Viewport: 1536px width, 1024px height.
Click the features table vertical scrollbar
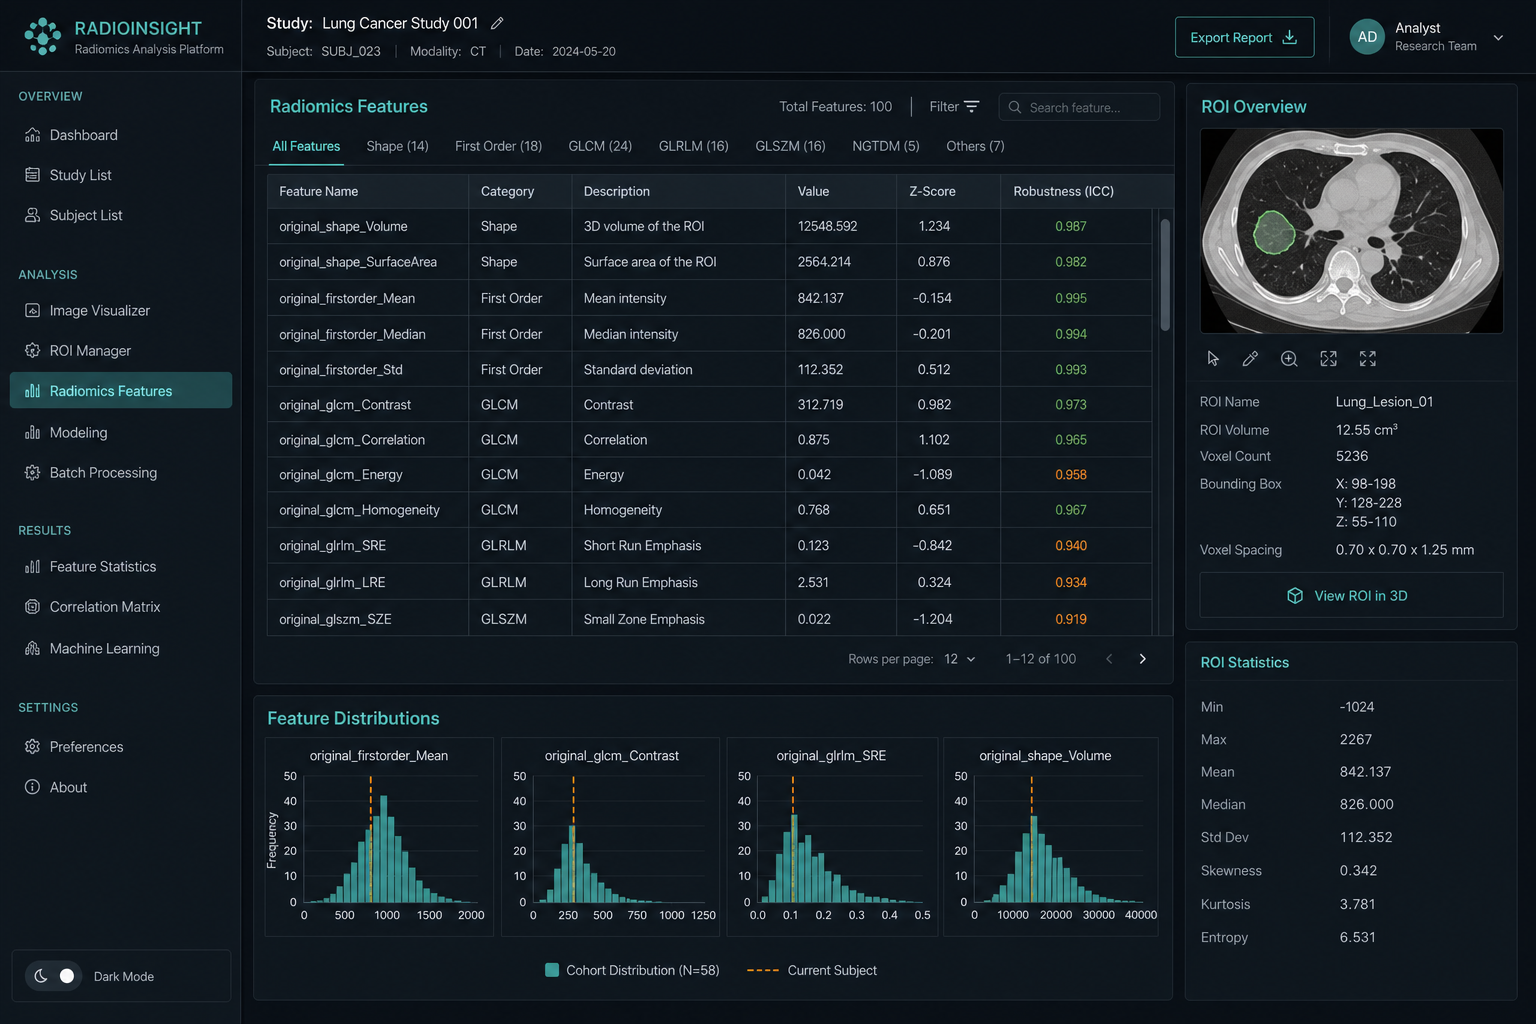(1164, 275)
